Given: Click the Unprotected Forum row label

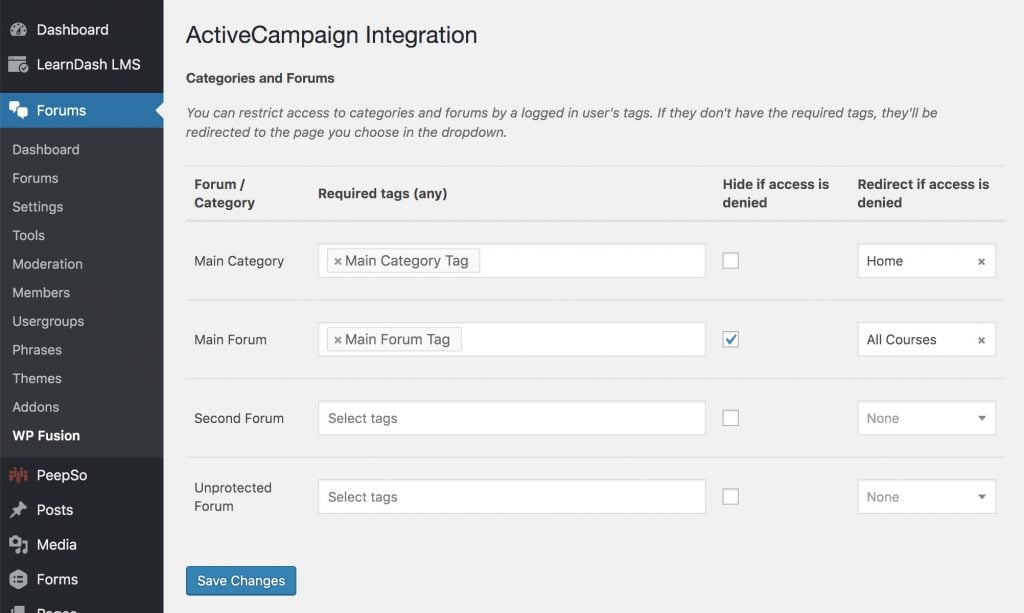Looking at the screenshot, I should (x=233, y=497).
